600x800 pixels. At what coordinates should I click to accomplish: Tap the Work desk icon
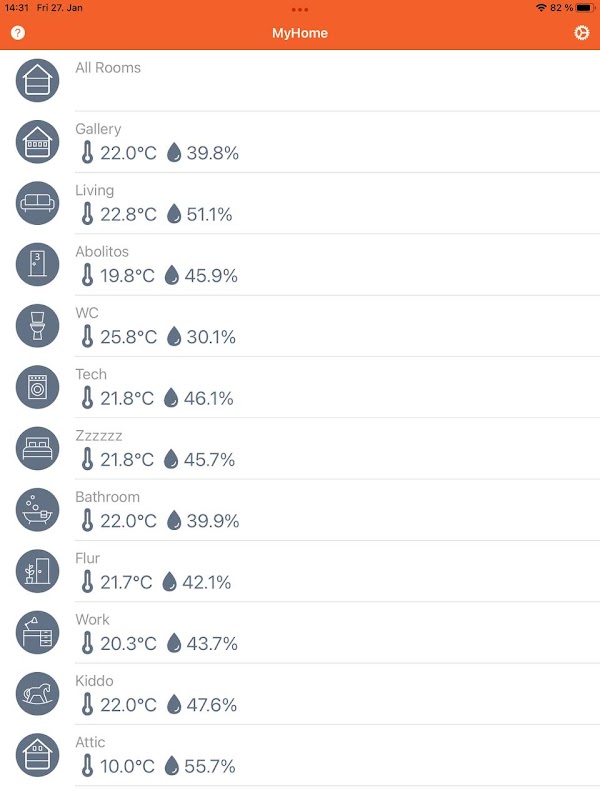[x=37, y=632]
